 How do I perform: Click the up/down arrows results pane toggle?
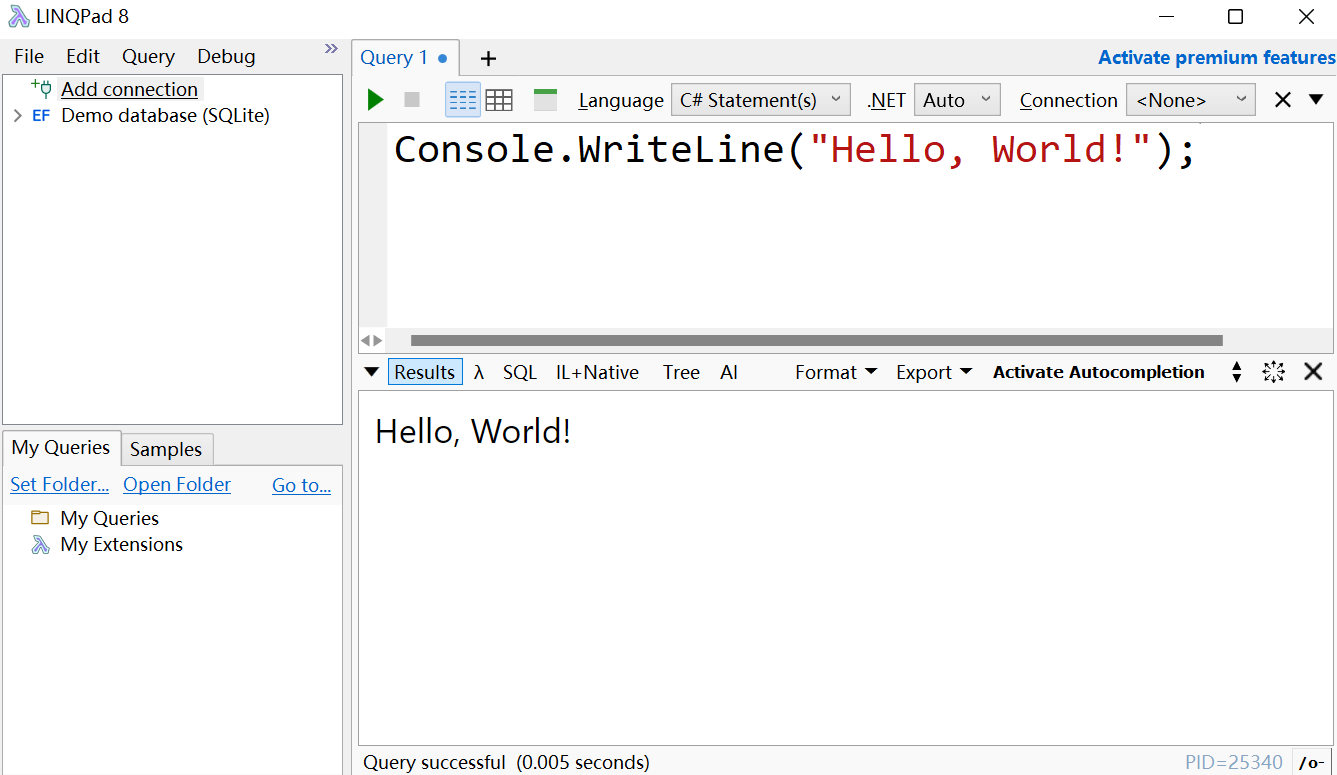click(x=1237, y=372)
